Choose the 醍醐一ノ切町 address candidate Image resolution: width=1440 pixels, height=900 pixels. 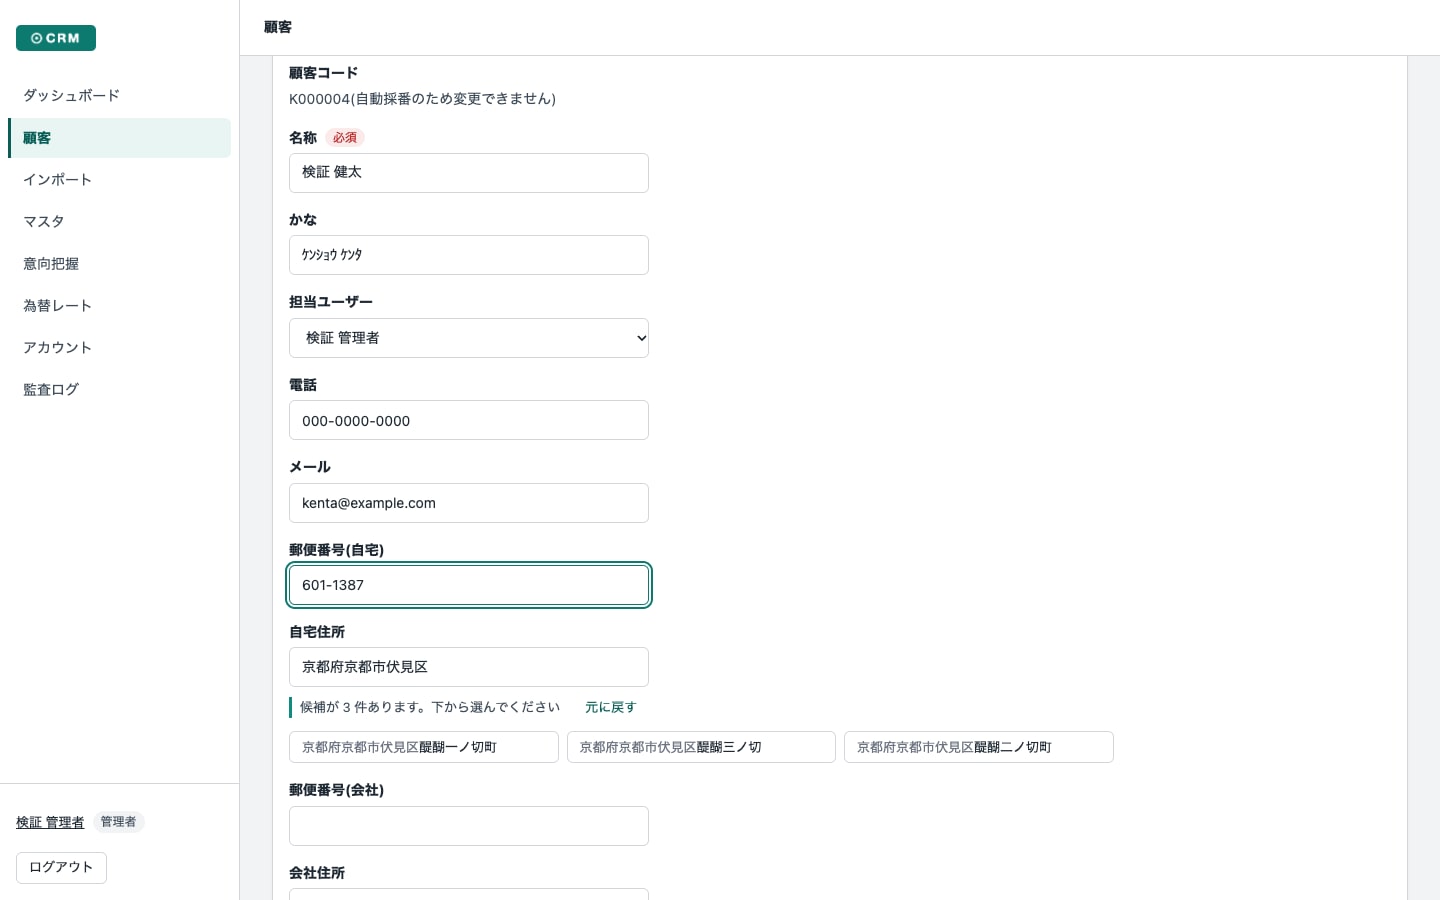(x=424, y=747)
